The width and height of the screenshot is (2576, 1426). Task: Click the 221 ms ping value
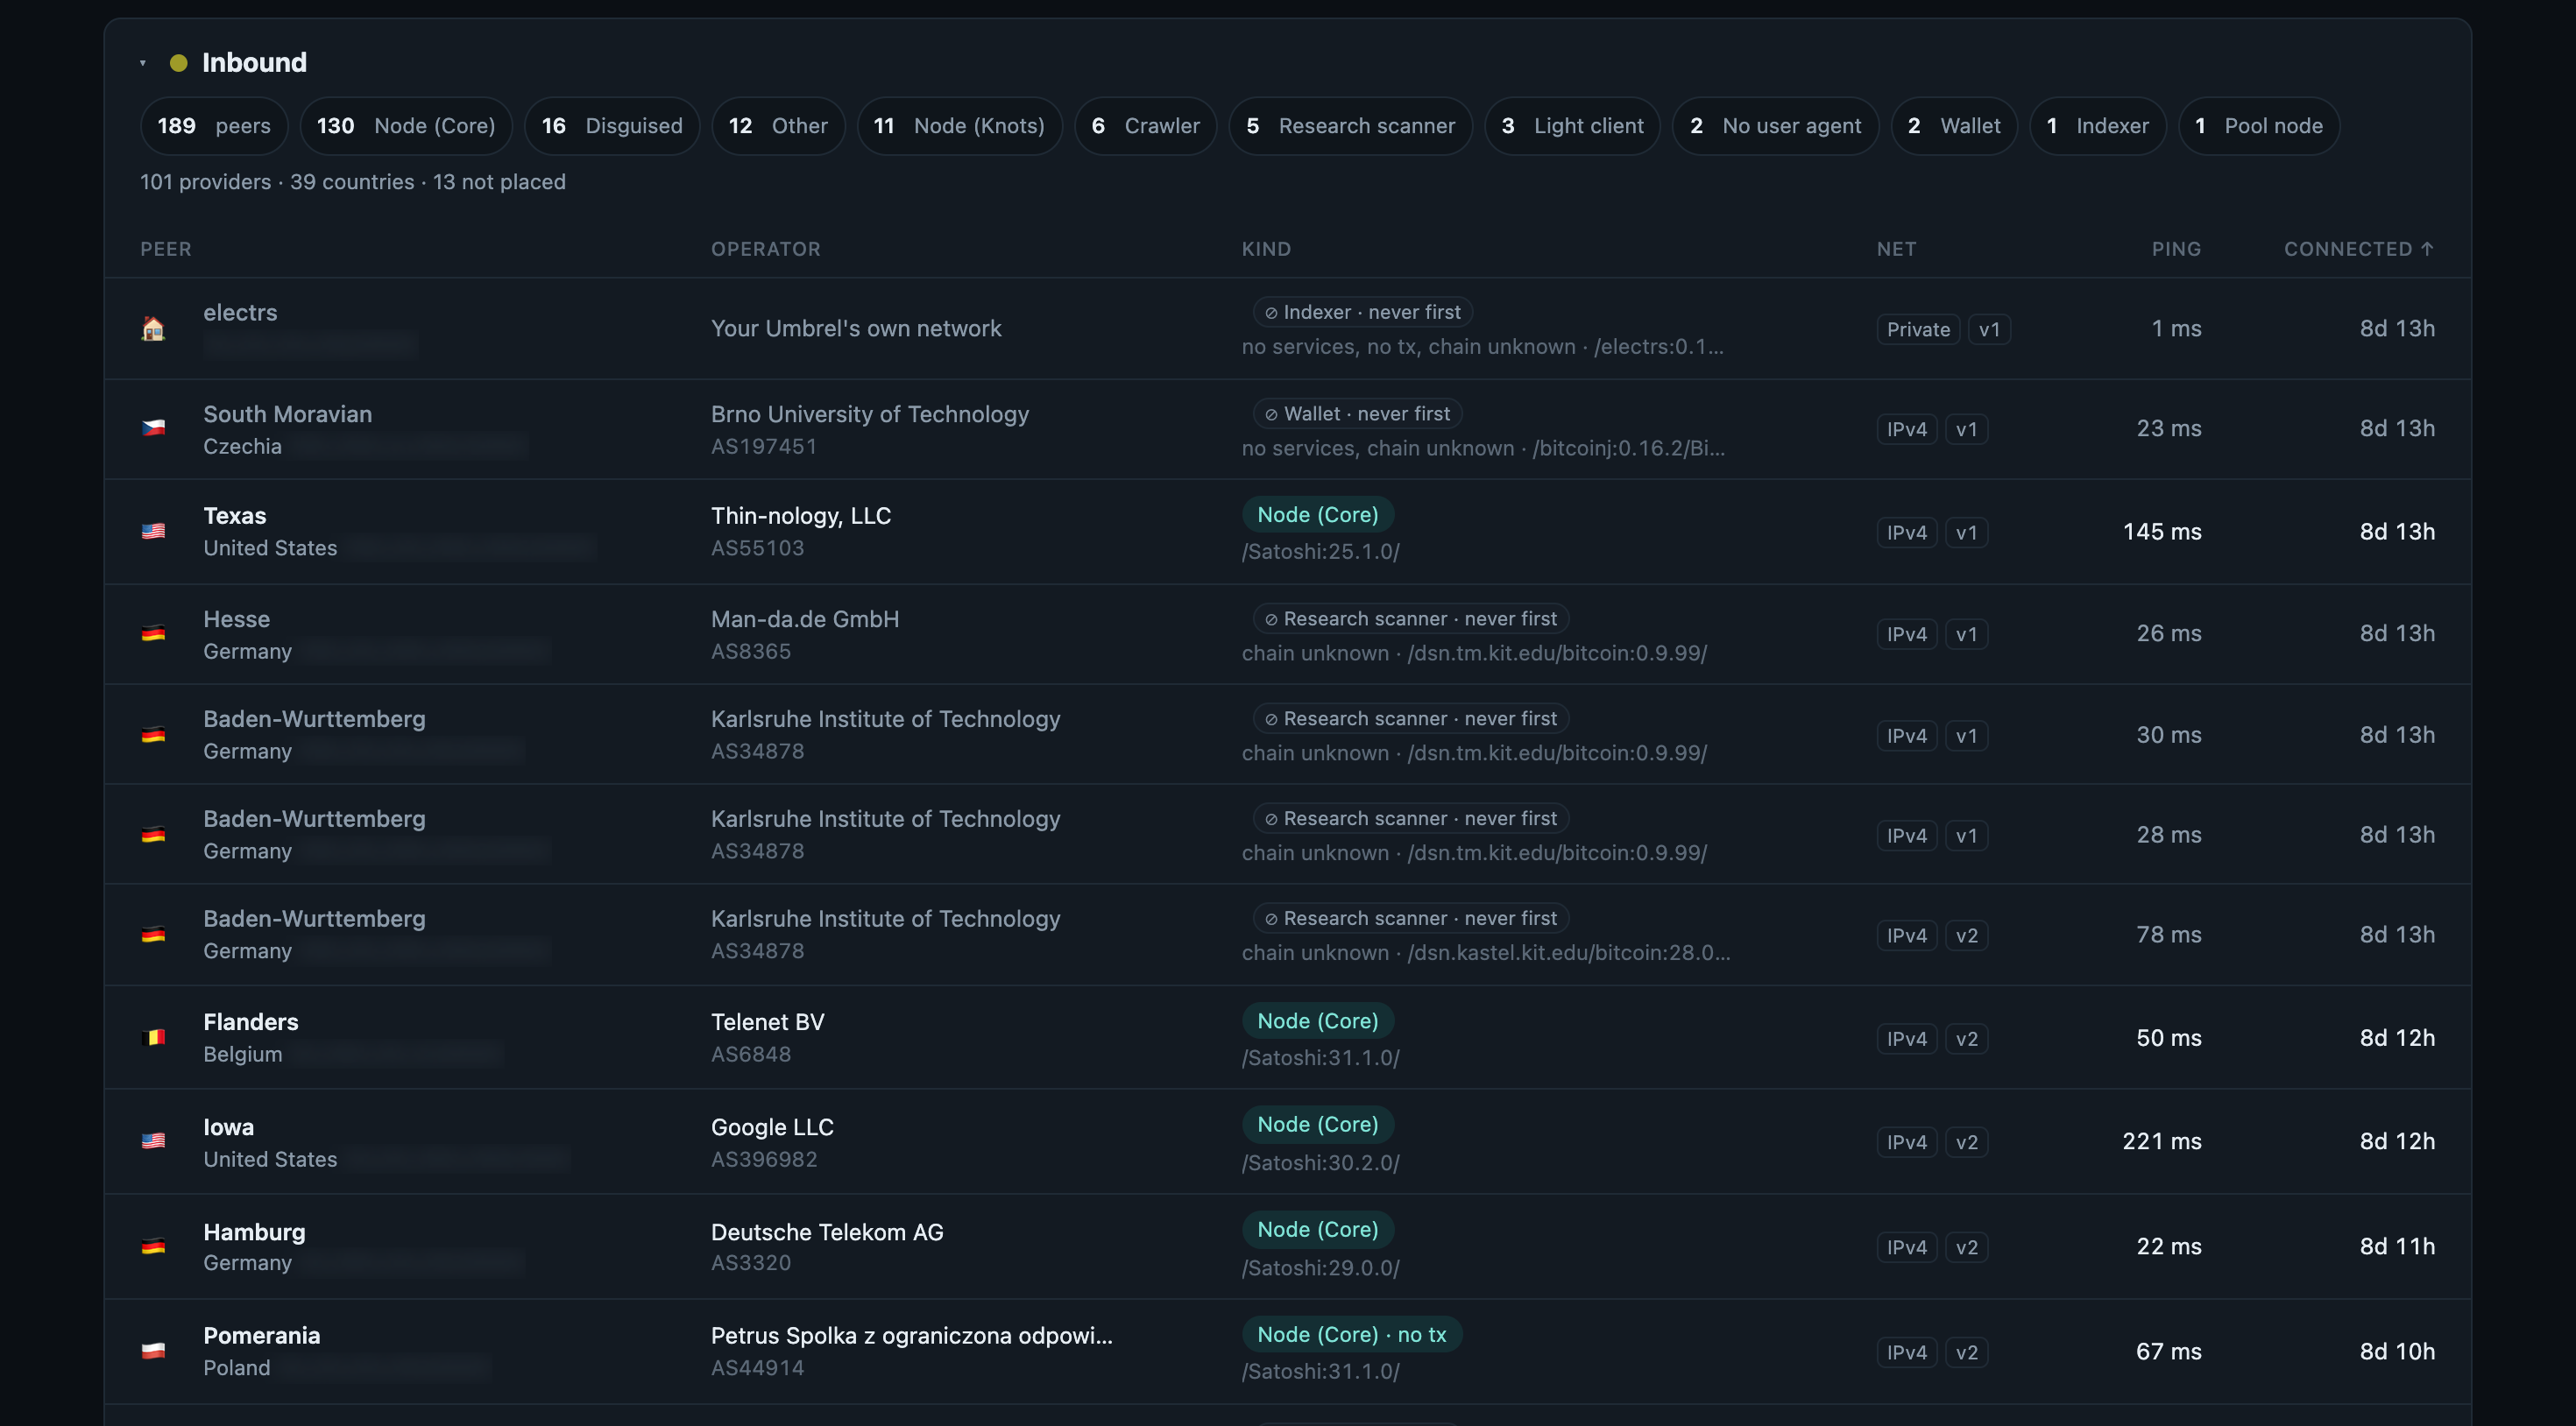[2162, 1141]
